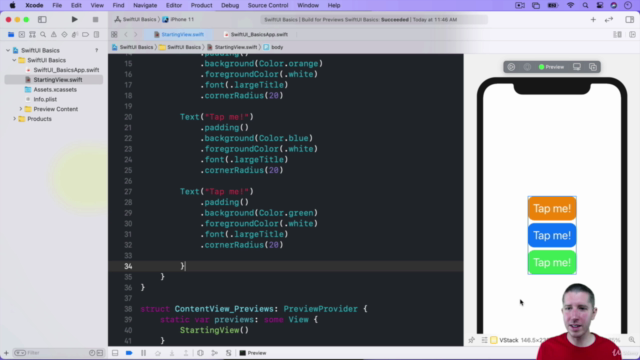Open the editor options menu
Image resolution: width=640 pixels, height=360 pixels.
[x=617, y=35]
